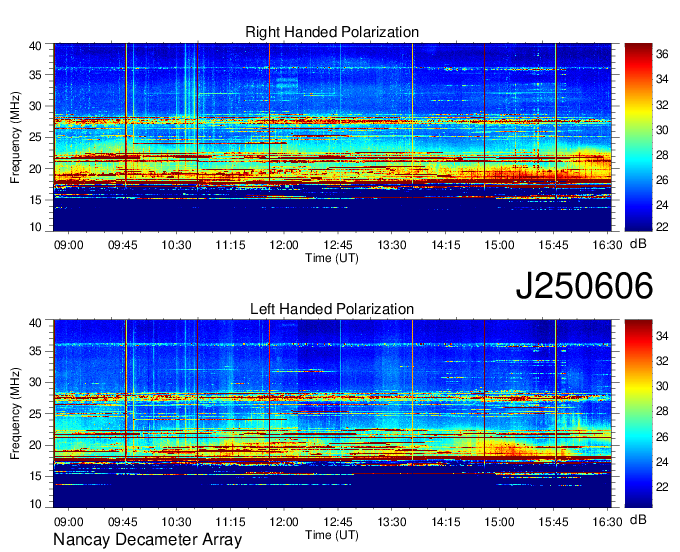Click 09:45 tick on Left Handed time axis
680x552 pixels.
pyautogui.click(x=122, y=522)
